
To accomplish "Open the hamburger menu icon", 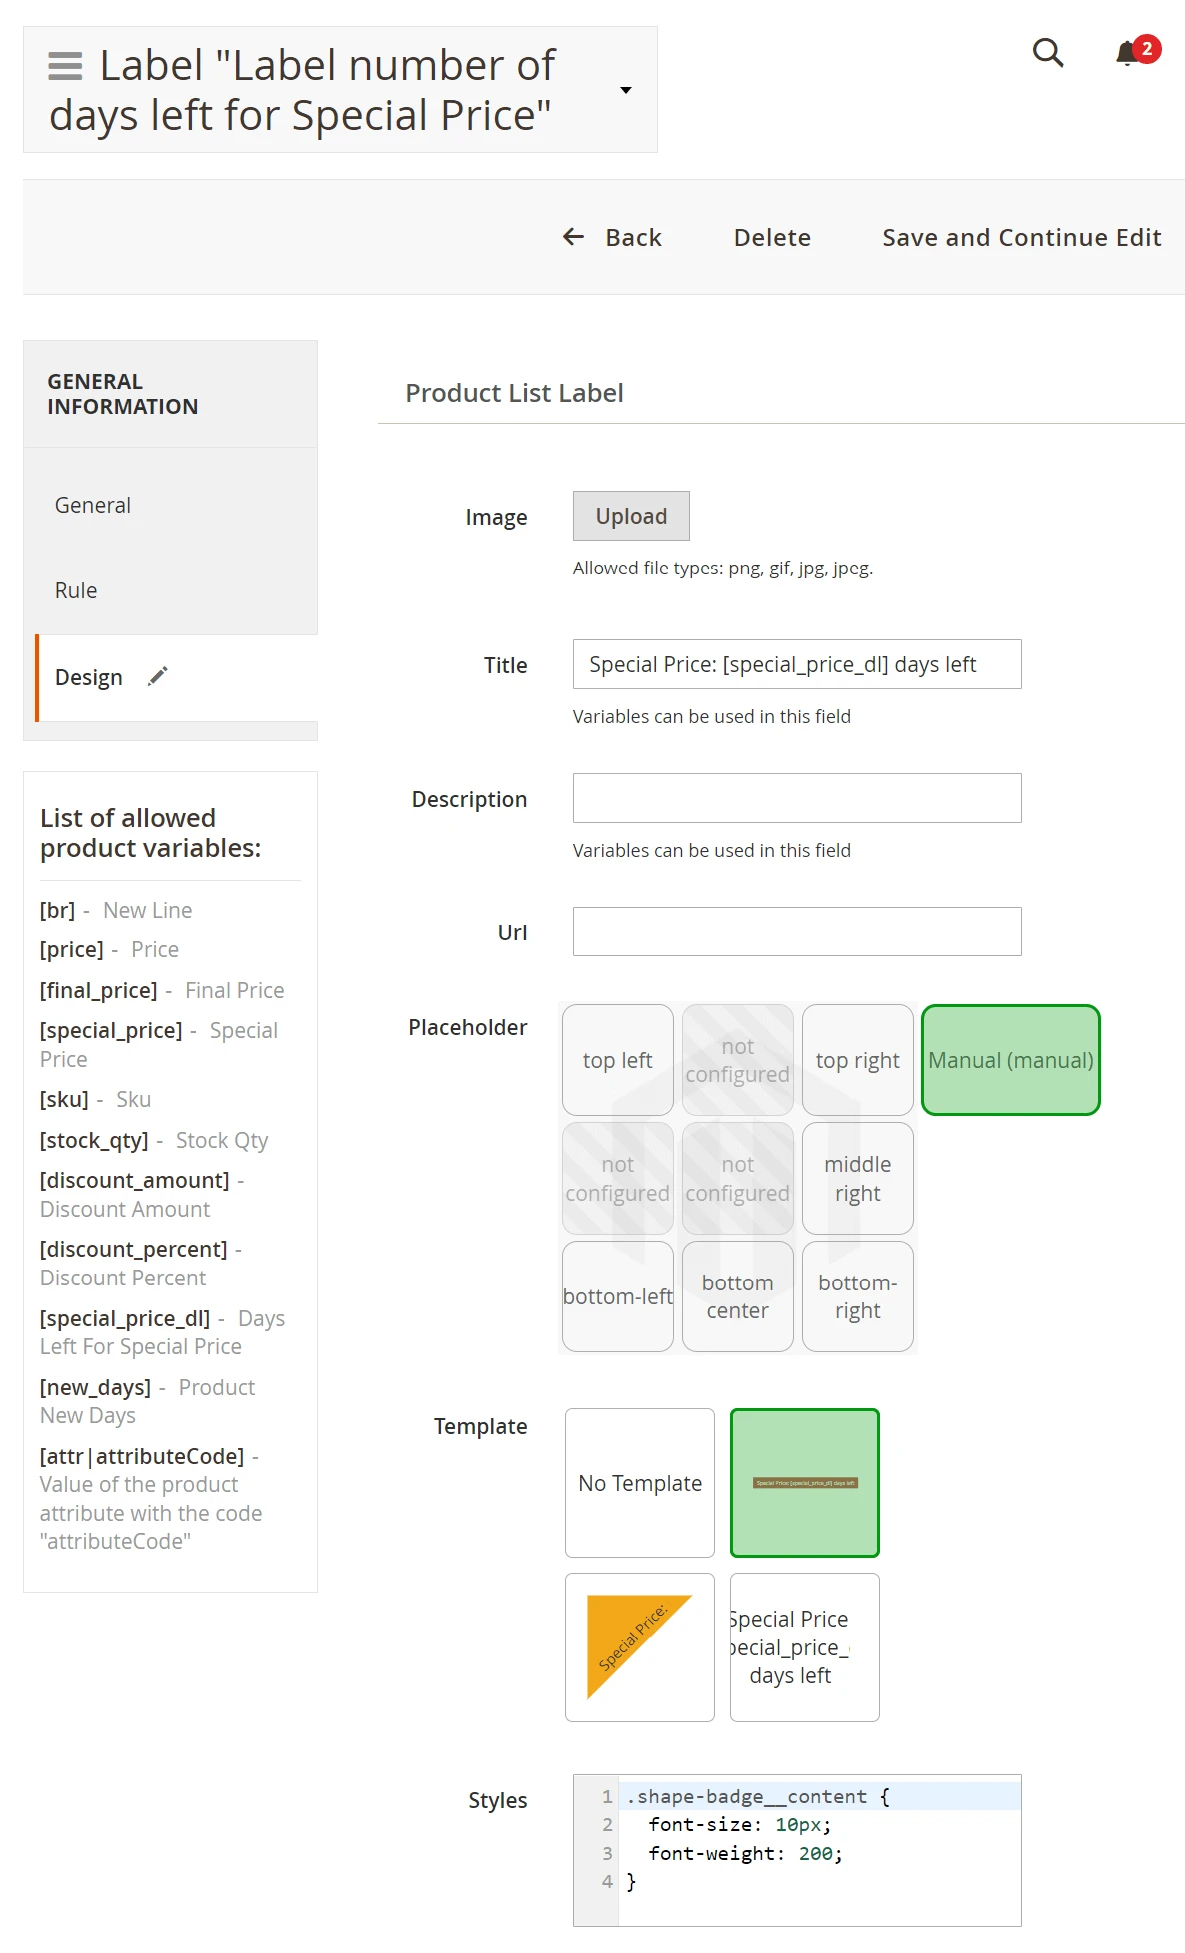I will (x=65, y=66).
